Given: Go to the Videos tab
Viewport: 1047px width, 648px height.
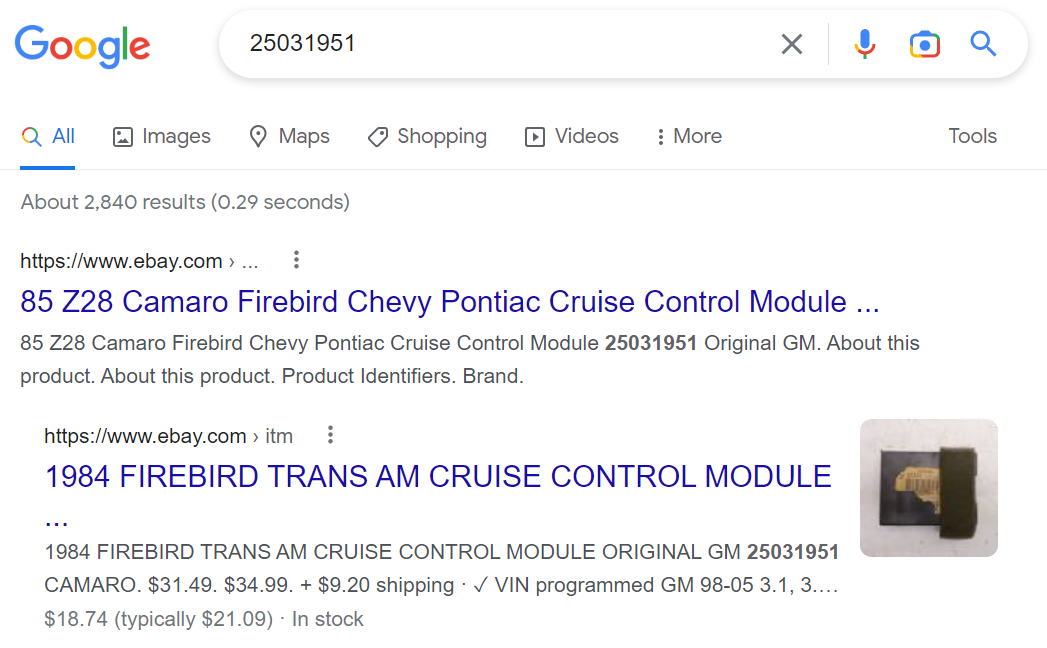Looking at the screenshot, I should pos(572,137).
